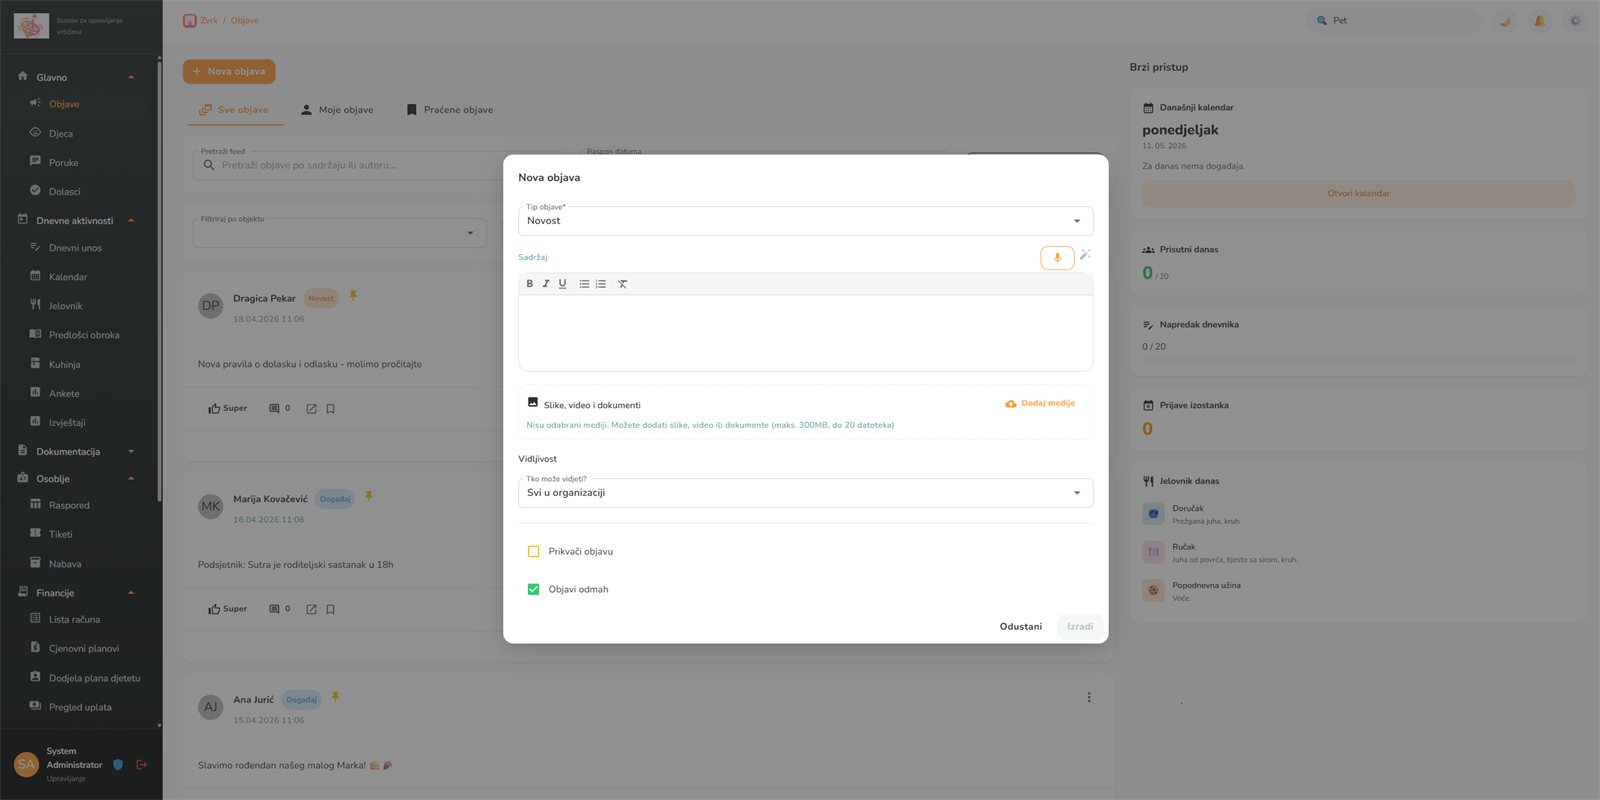Uncheck the Objavi odmah checkbox

pyautogui.click(x=533, y=589)
